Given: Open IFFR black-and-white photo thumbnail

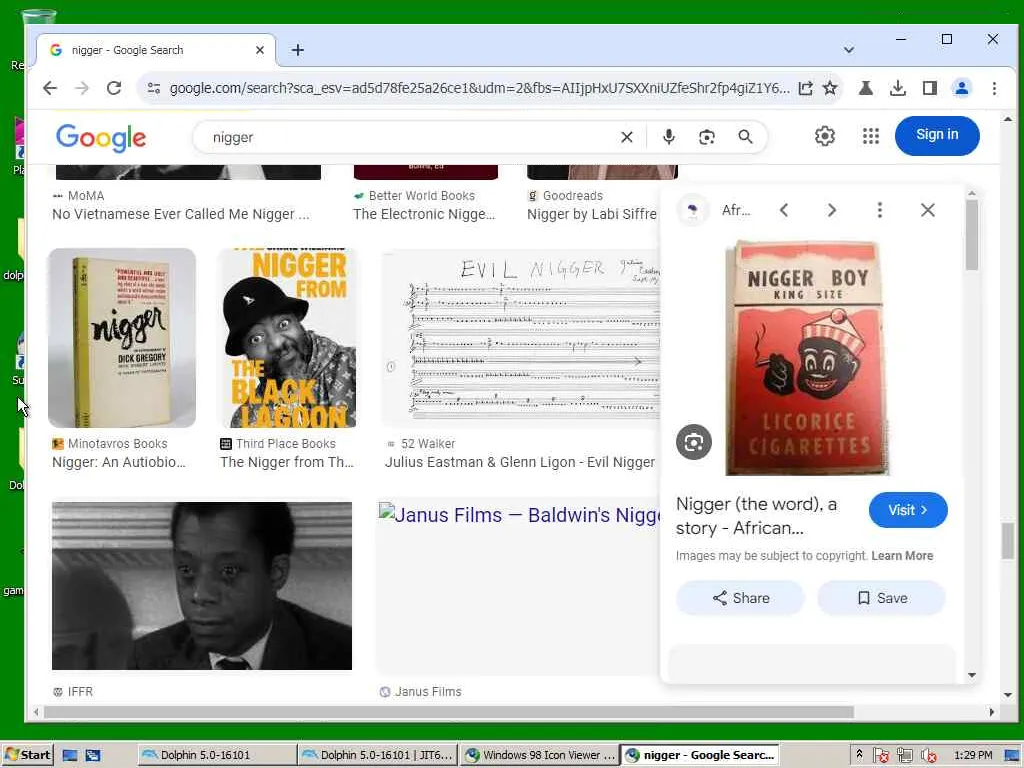Looking at the screenshot, I should (x=202, y=586).
